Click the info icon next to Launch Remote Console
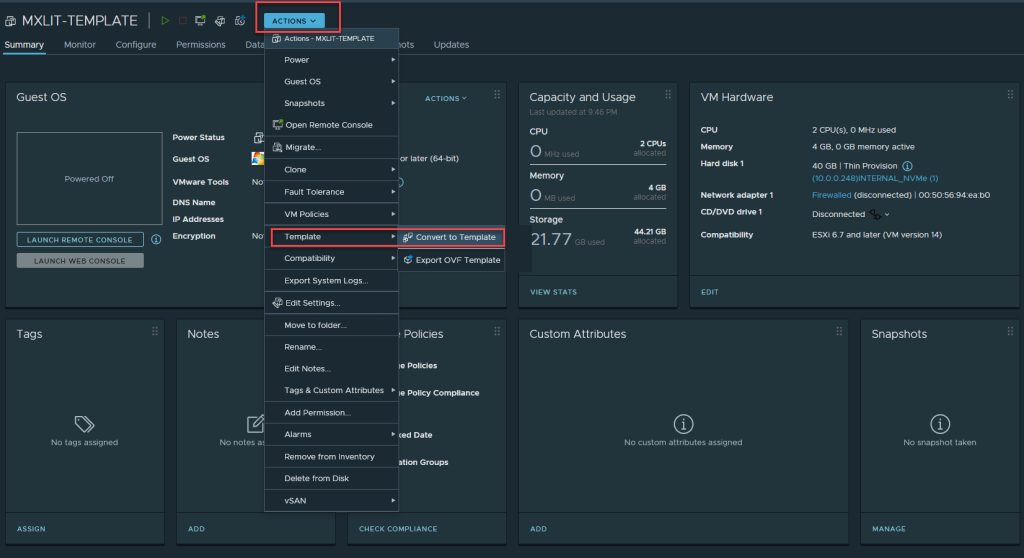Image resolution: width=1024 pixels, height=558 pixels. point(156,240)
